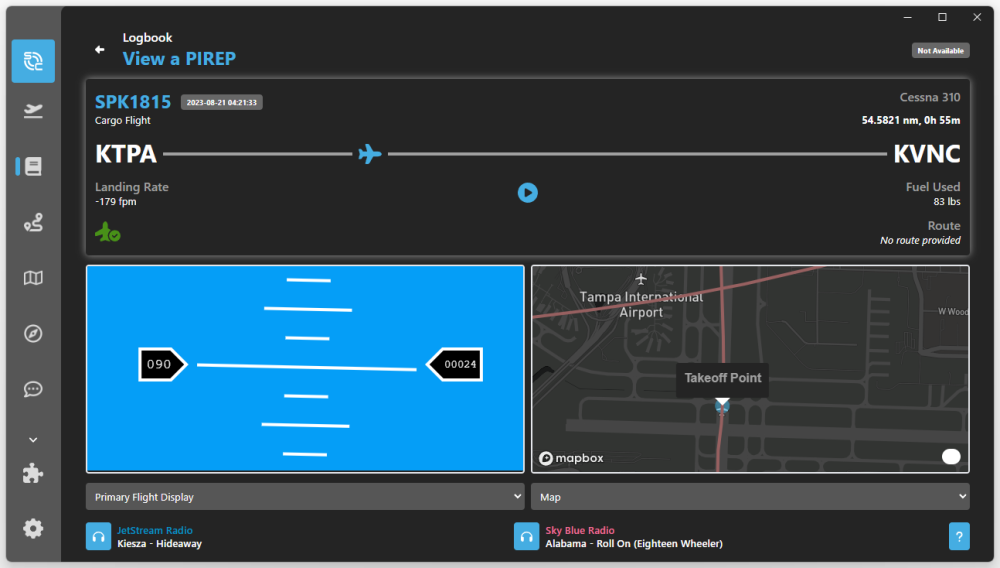Play the flight replay button
This screenshot has height=568, width=1000.
(x=528, y=193)
